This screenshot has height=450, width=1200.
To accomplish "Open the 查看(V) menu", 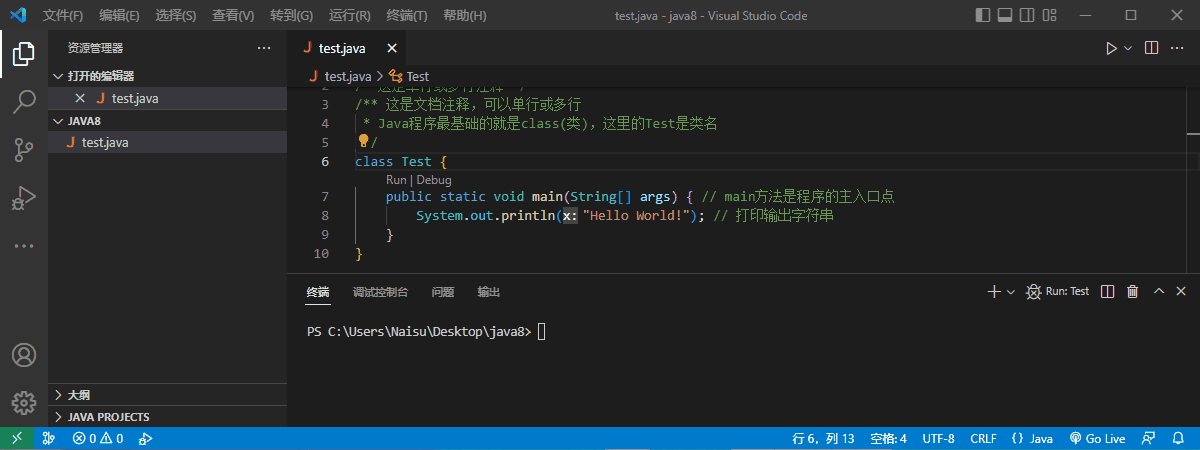I will 233,15.
